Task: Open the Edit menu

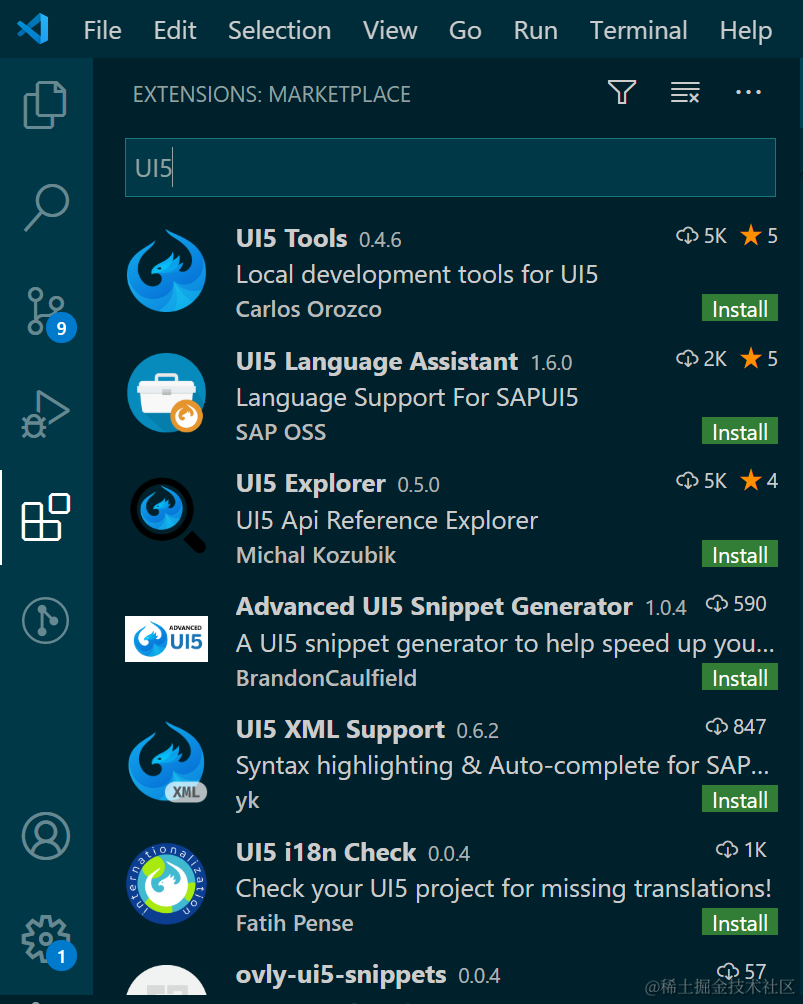Action: (175, 30)
